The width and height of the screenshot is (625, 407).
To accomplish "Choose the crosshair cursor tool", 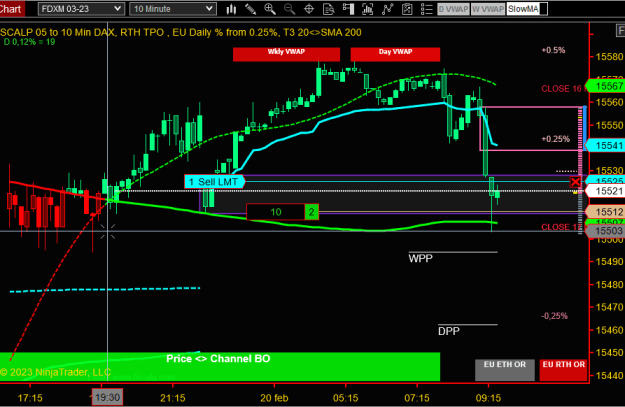I will tap(309, 9).
